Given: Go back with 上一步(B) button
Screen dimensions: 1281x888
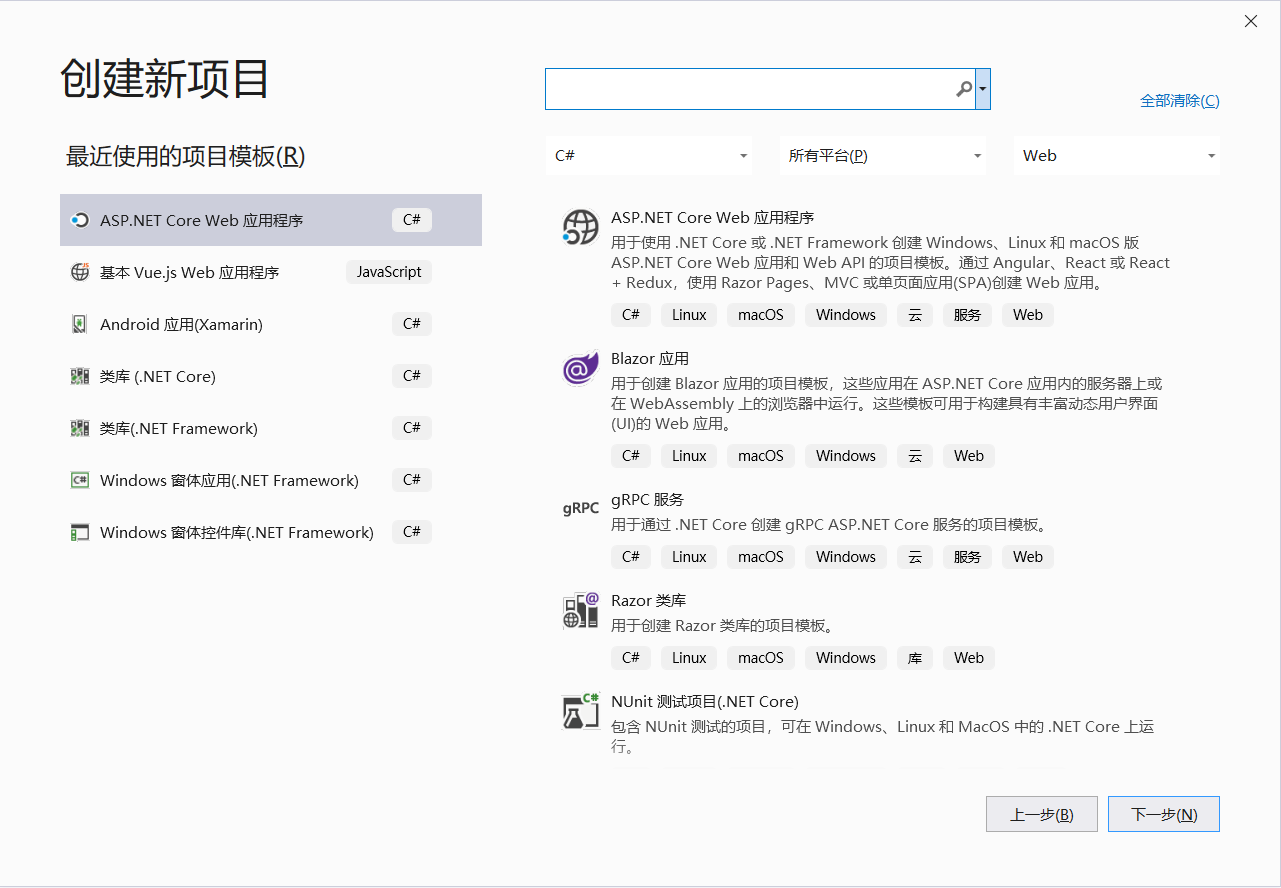Looking at the screenshot, I should (x=1042, y=814).
